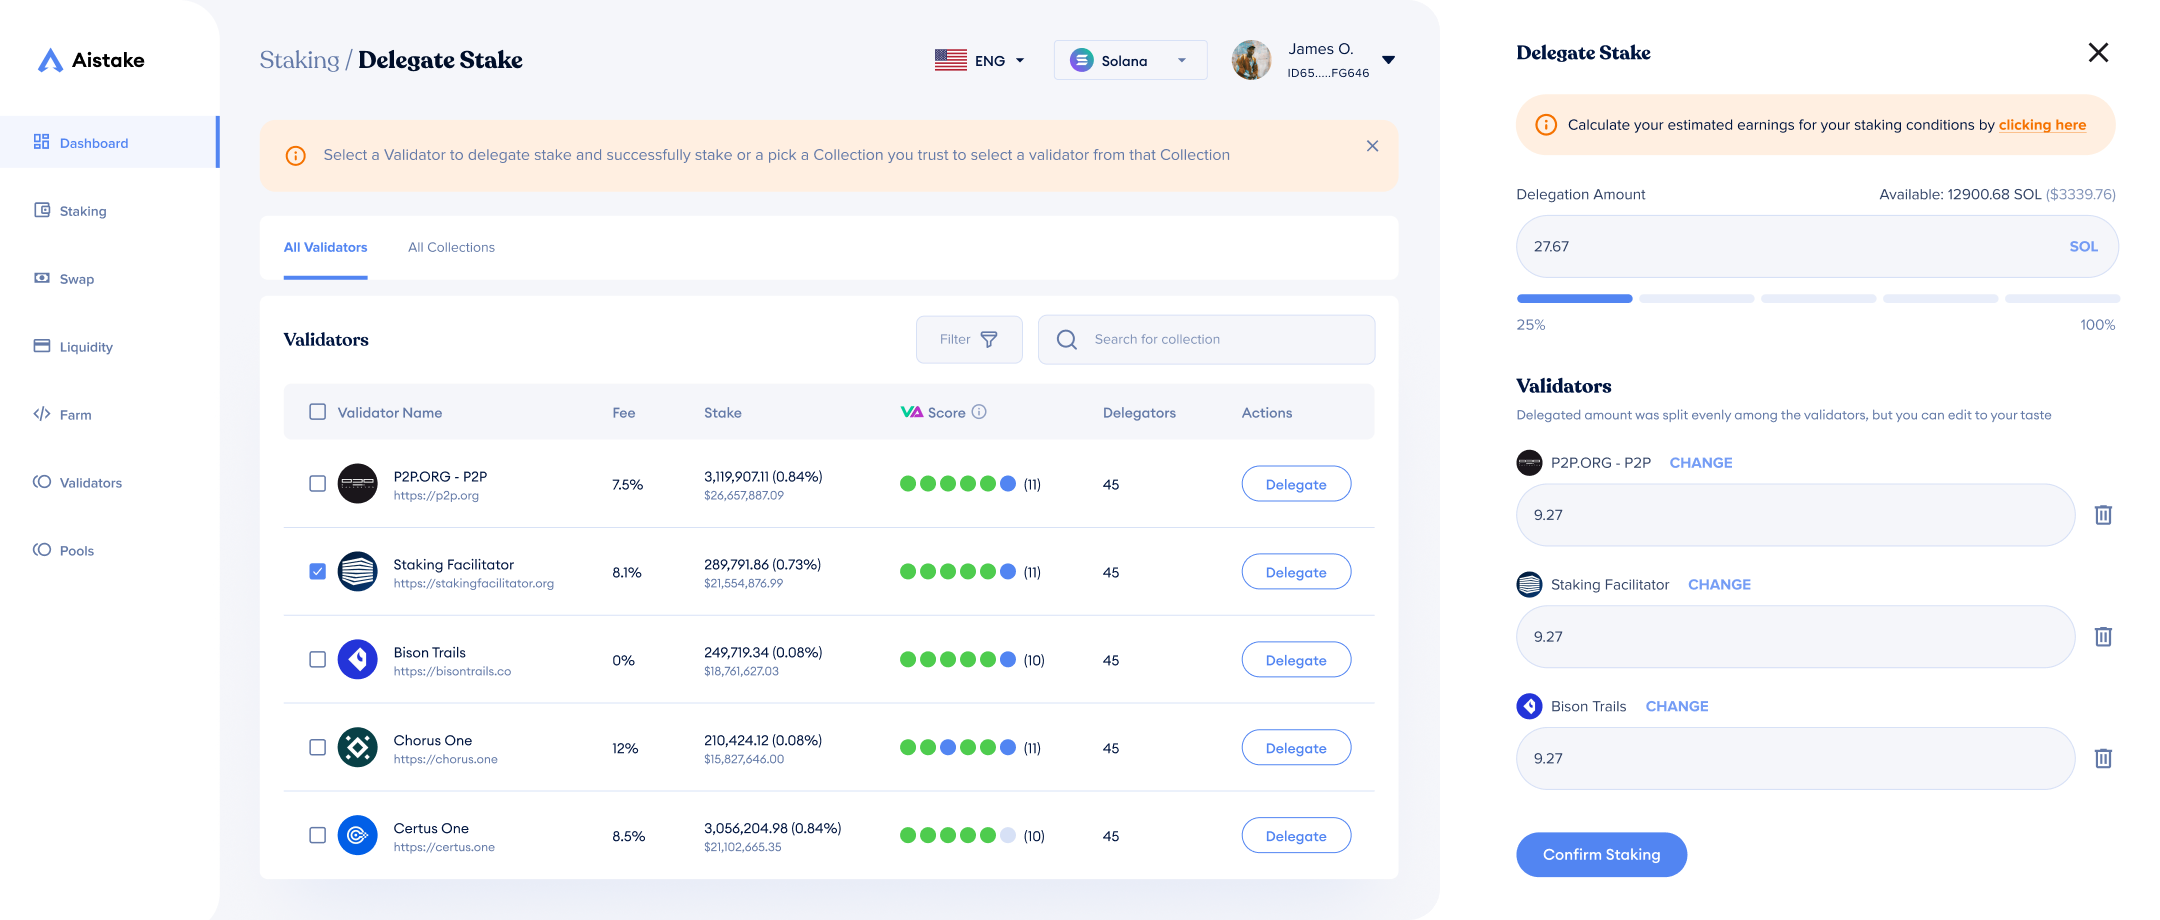Image resolution: width=2160 pixels, height=920 pixels.
Task: Click Bison Trails logo in table
Action: [357, 660]
